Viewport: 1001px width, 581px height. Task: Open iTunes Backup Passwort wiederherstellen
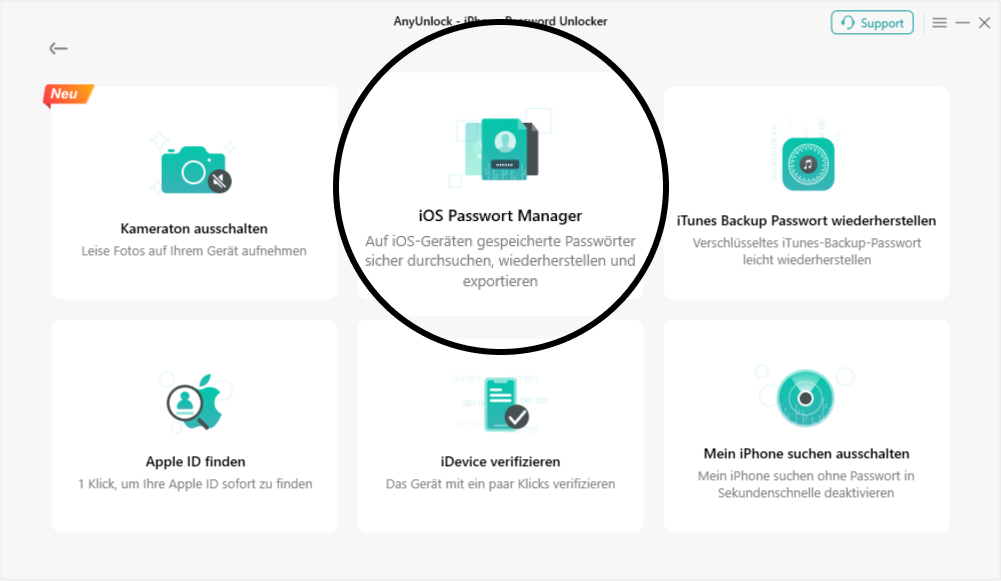click(x=806, y=221)
